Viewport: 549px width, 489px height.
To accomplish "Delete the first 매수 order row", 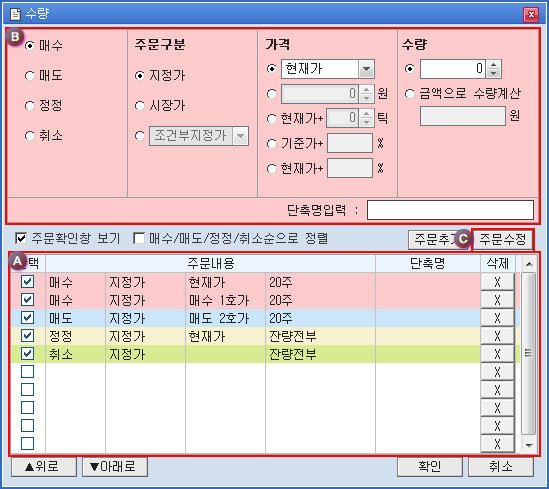I will [x=497, y=282].
